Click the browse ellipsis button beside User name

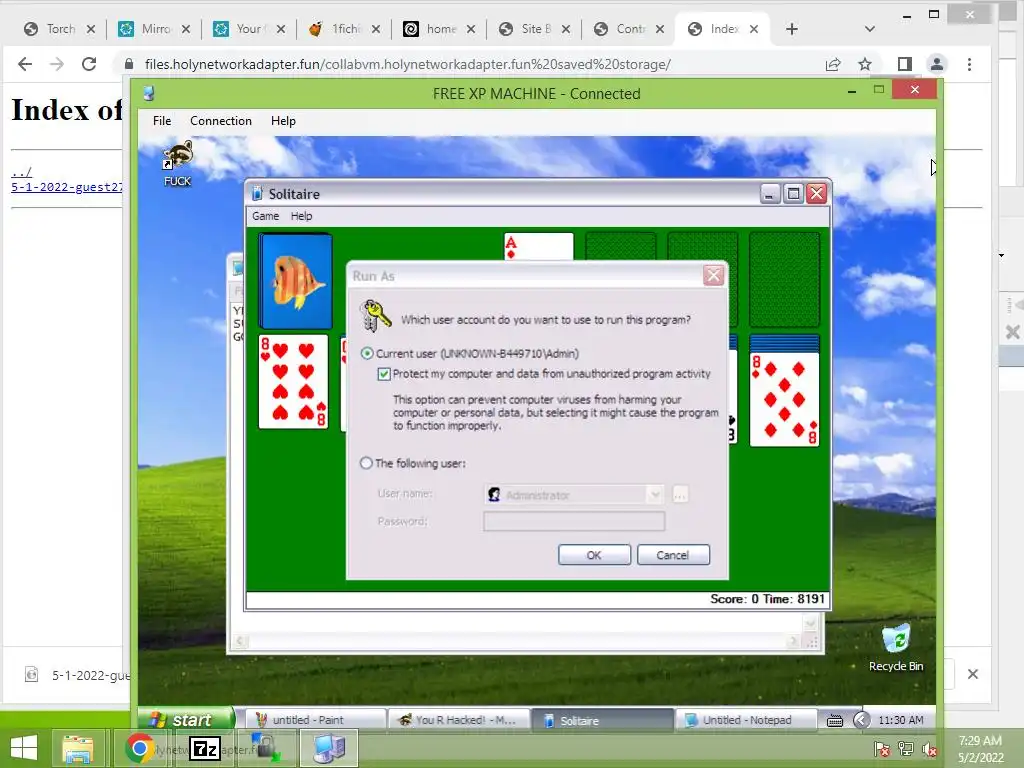[x=680, y=494]
